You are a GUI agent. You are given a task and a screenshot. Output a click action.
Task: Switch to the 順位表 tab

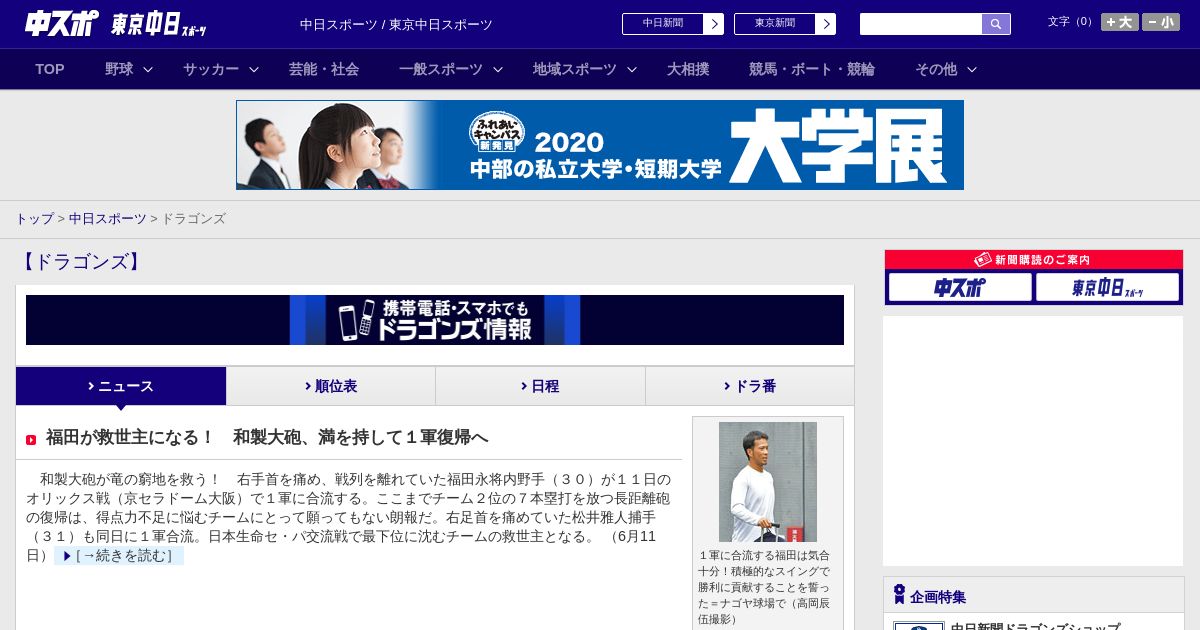coord(331,386)
